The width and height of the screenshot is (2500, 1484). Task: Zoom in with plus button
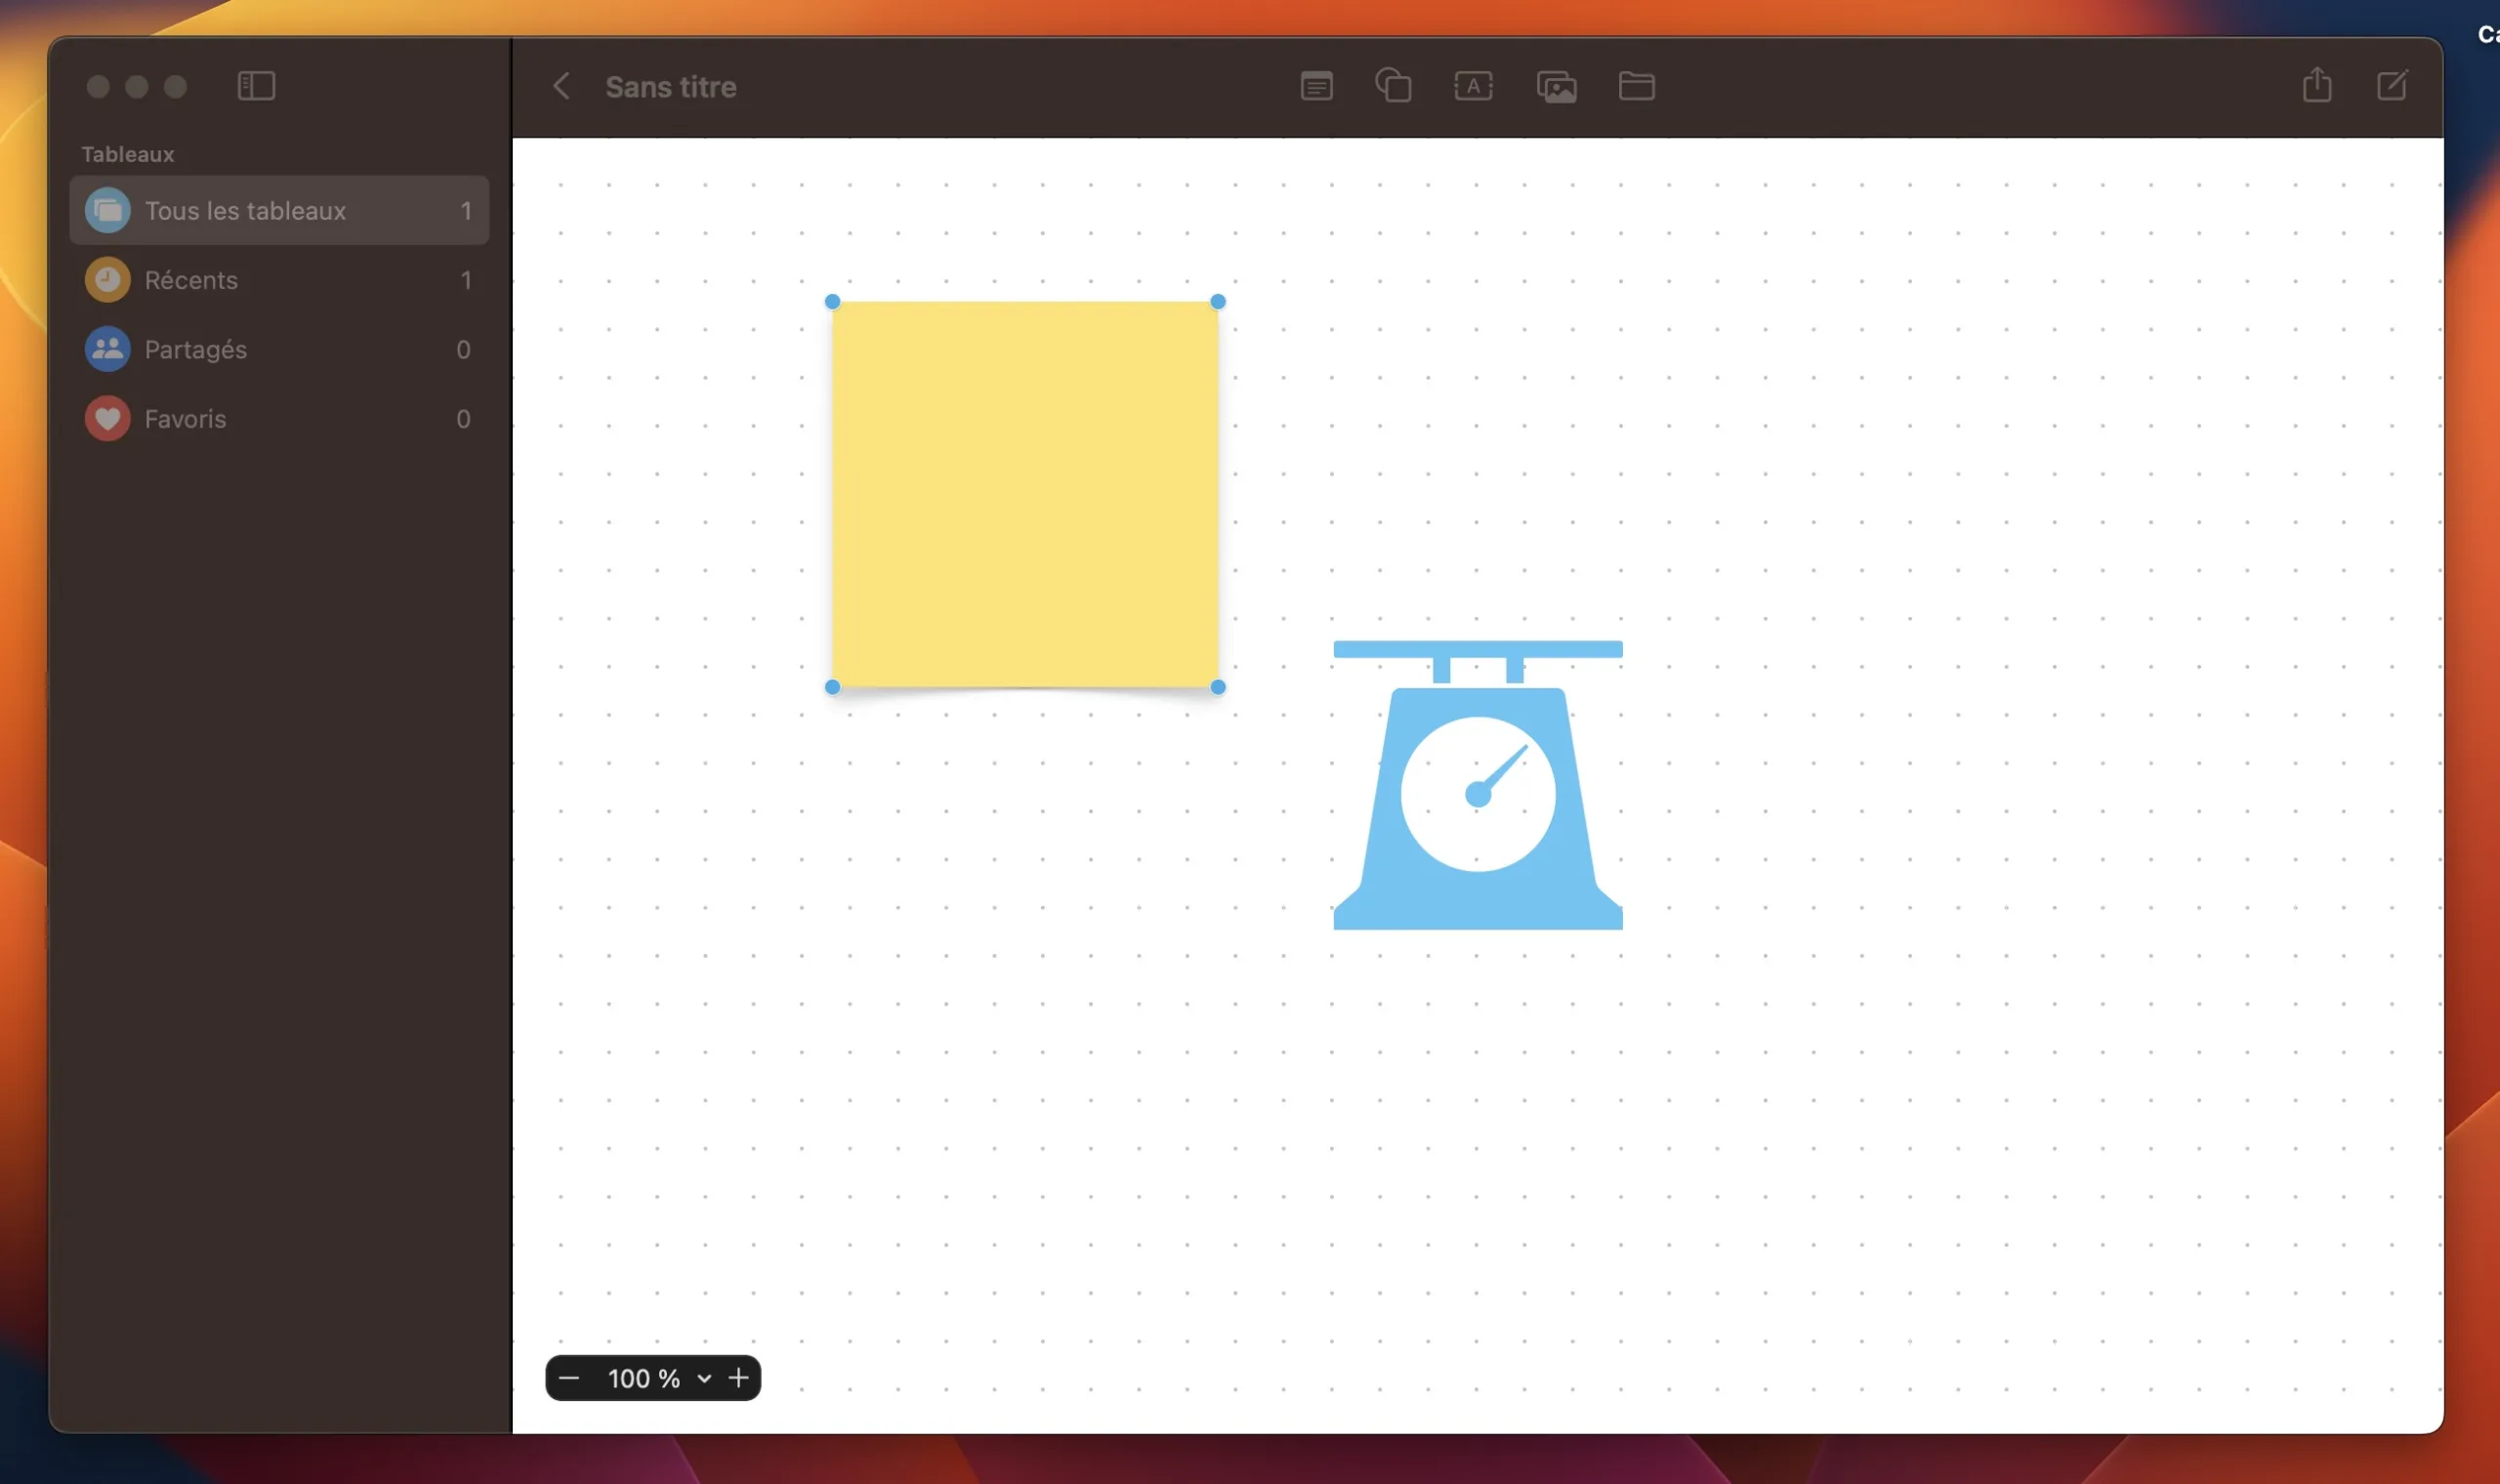[738, 1378]
